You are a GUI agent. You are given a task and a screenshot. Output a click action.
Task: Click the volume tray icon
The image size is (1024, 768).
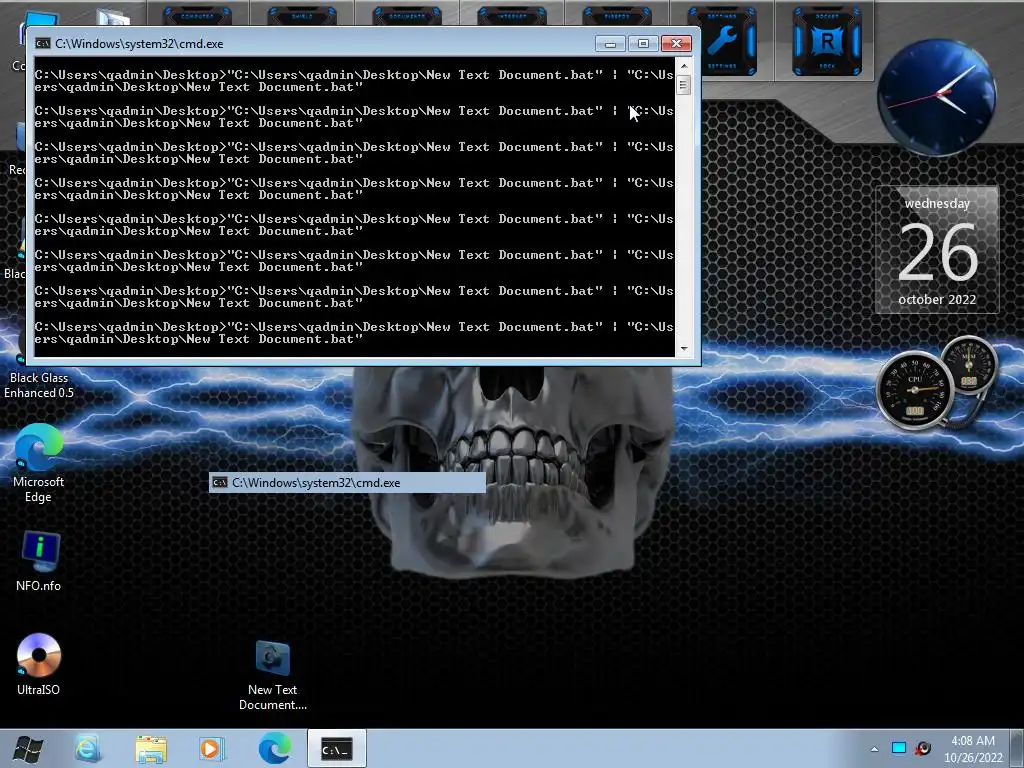click(923, 748)
